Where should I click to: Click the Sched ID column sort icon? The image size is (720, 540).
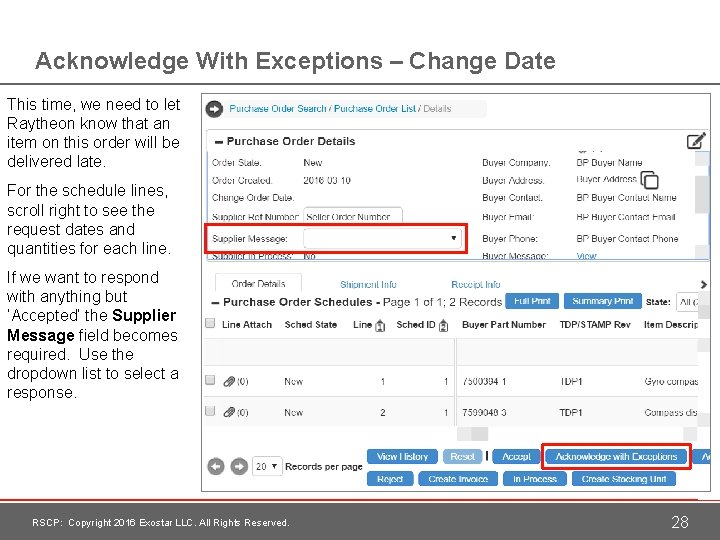(443, 326)
